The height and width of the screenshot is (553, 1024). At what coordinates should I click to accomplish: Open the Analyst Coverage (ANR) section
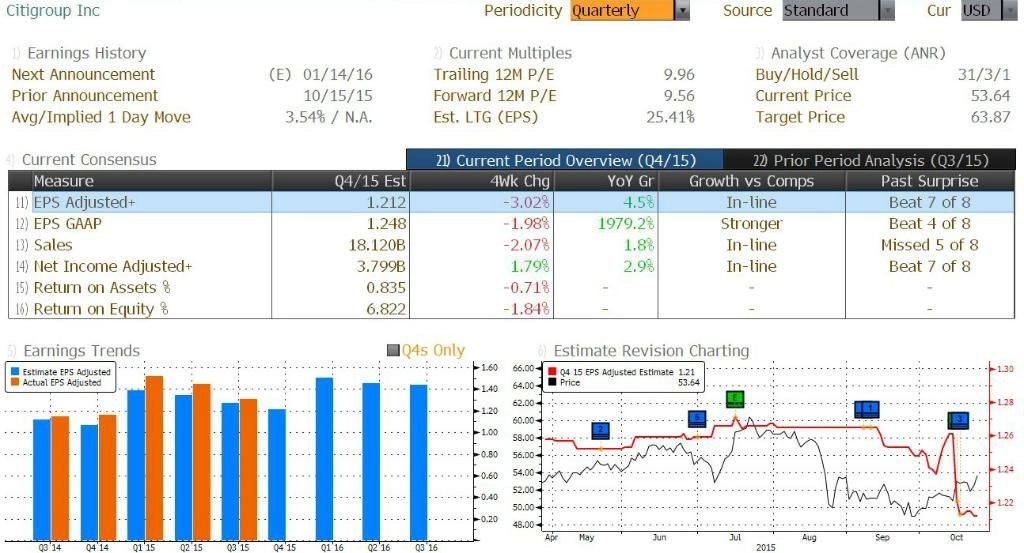pos(858,53)
